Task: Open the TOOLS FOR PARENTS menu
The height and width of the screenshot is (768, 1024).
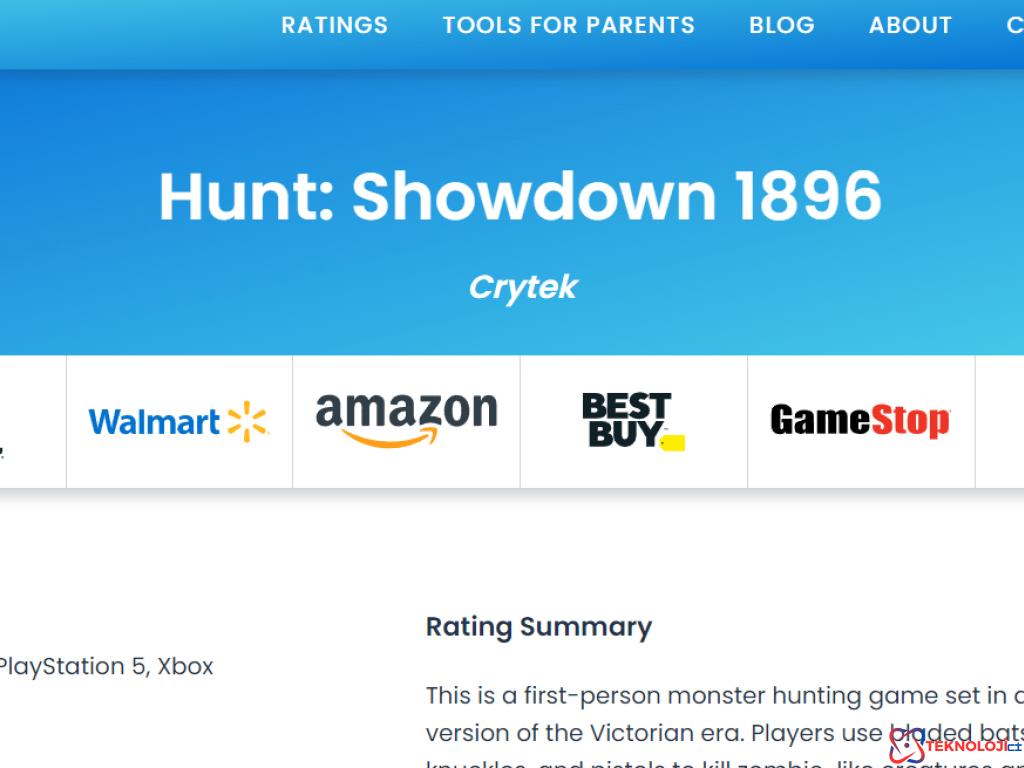Action: pyautogui.click(x=568, y=25)
